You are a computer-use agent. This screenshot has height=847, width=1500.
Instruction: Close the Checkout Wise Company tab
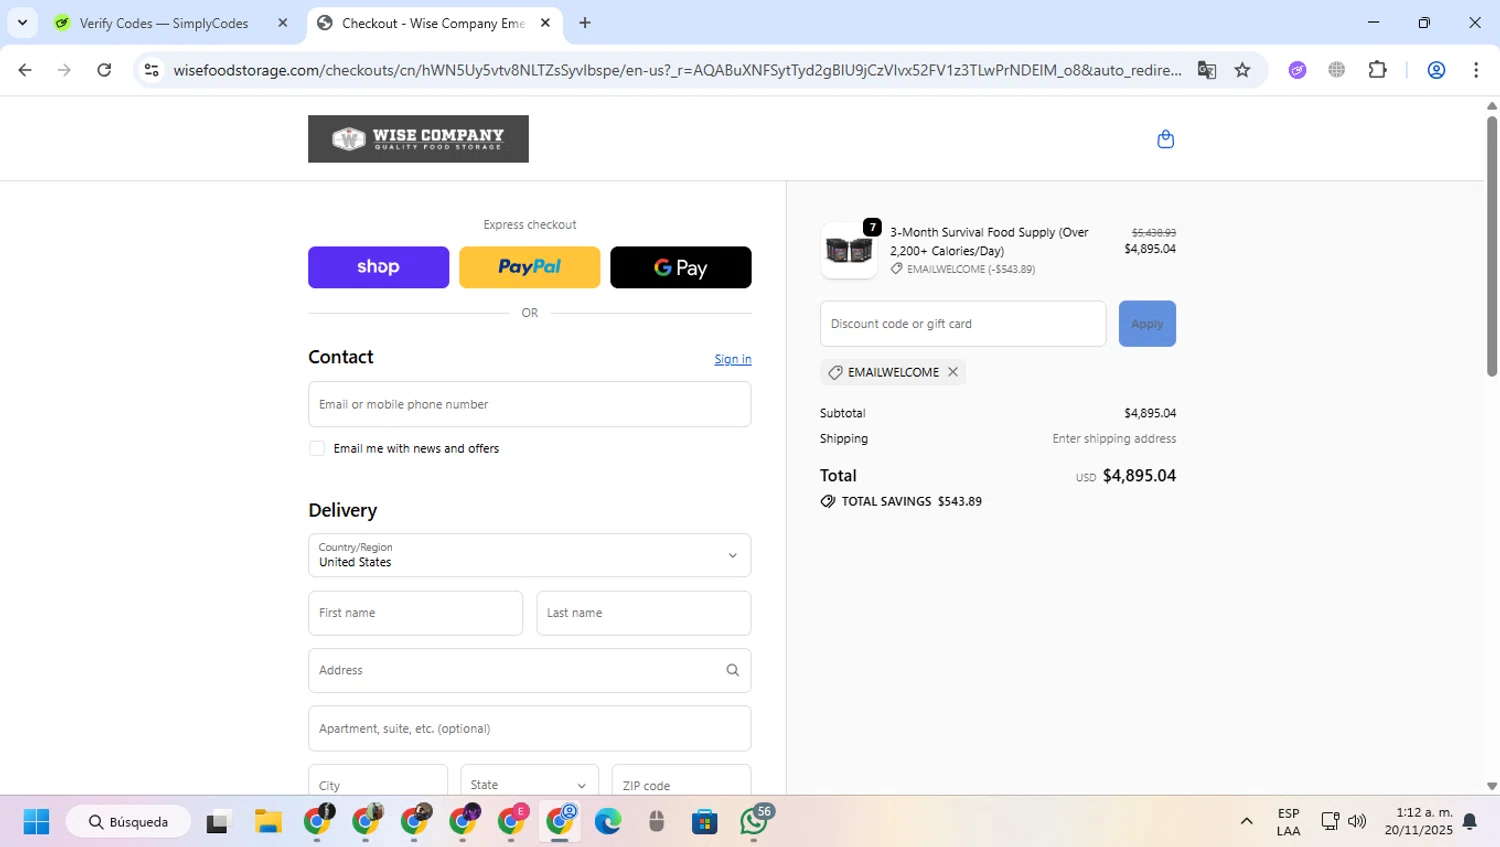click(x=545, y=23)
